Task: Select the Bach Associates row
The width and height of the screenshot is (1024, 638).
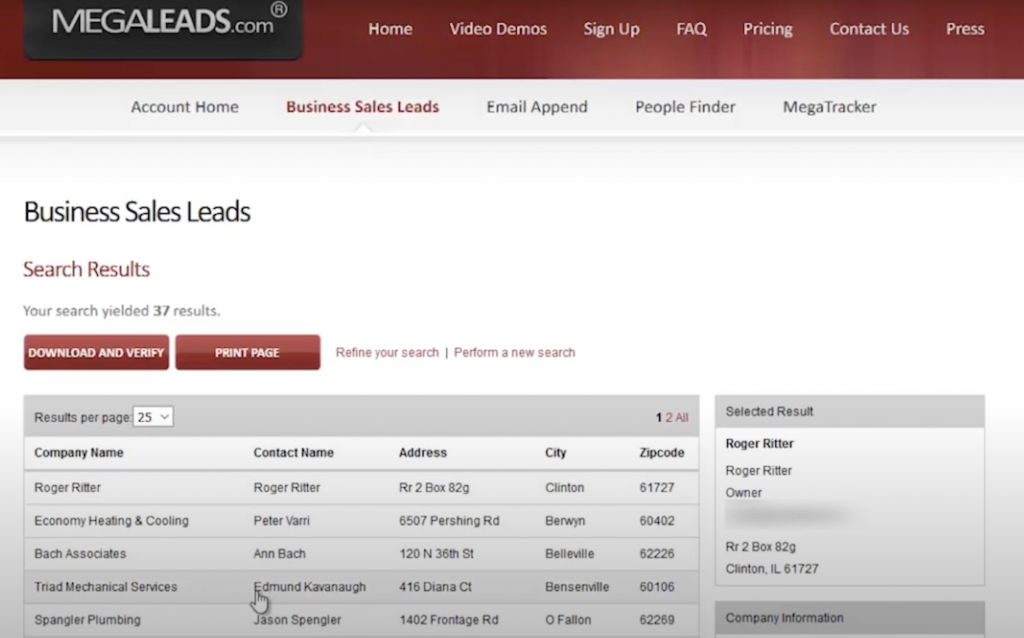Action: coord(361,554)
